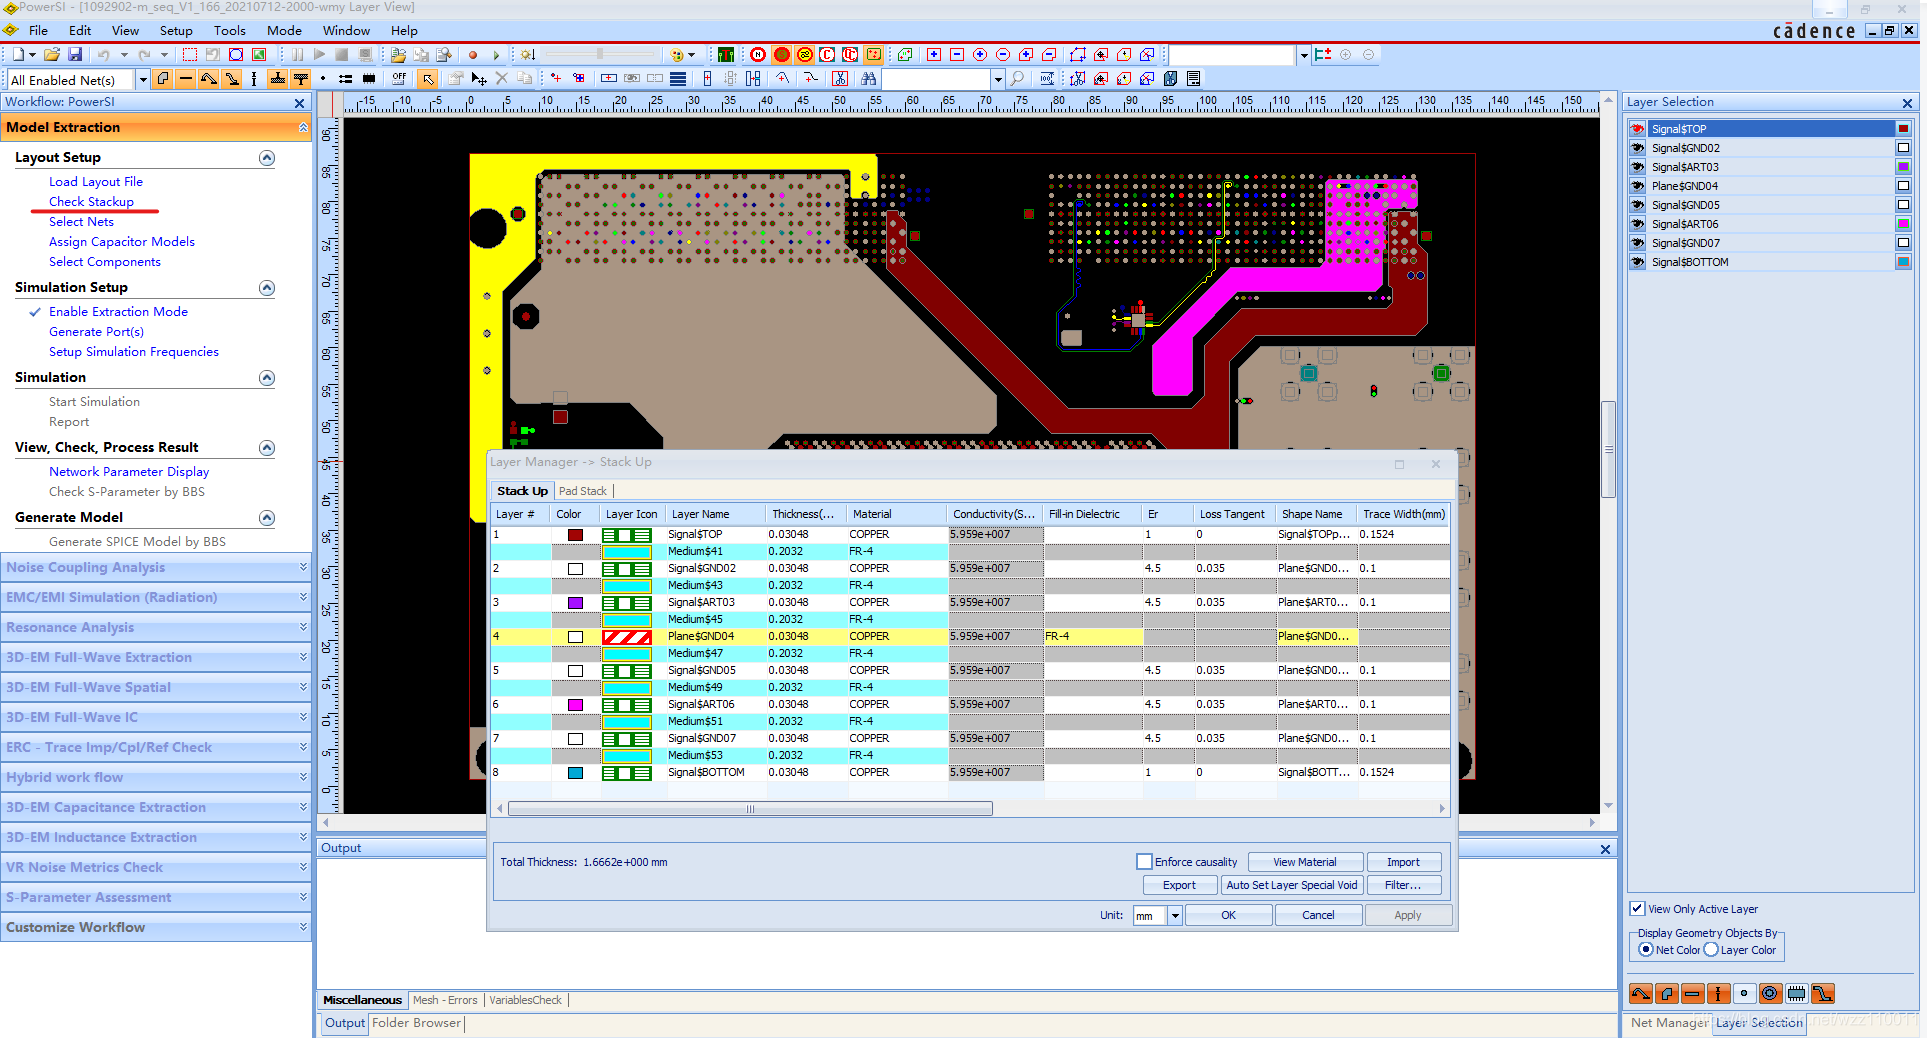The image size is (1927, 1038).
Task: Switch to the Pad Stack tab
Action: pos(583,491)
